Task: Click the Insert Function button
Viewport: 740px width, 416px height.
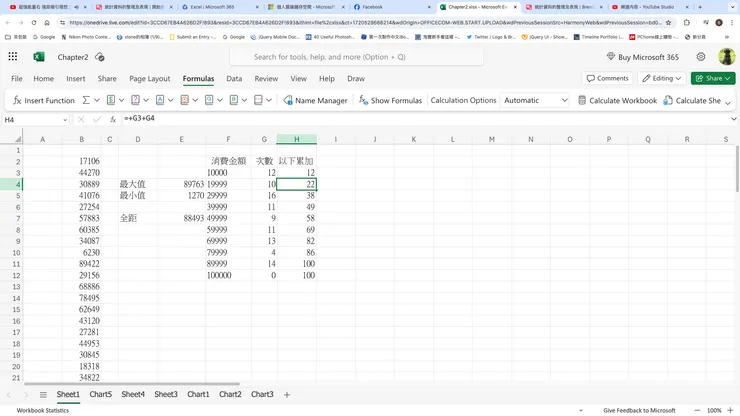Action: [43, 100]
